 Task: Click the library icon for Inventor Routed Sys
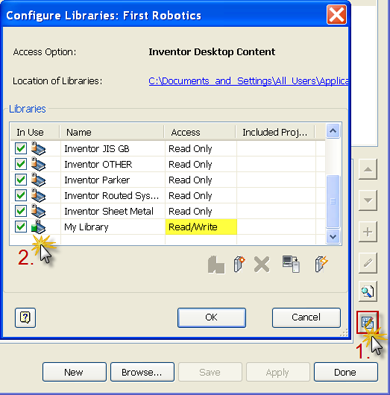pyautogui.click(x=38, y=195)
